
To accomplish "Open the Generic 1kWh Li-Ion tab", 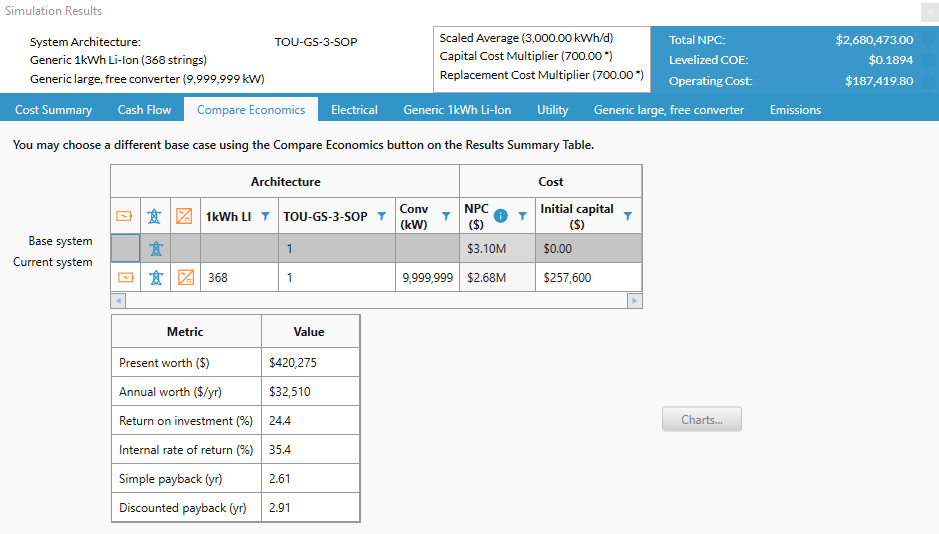I will point(457,110).
